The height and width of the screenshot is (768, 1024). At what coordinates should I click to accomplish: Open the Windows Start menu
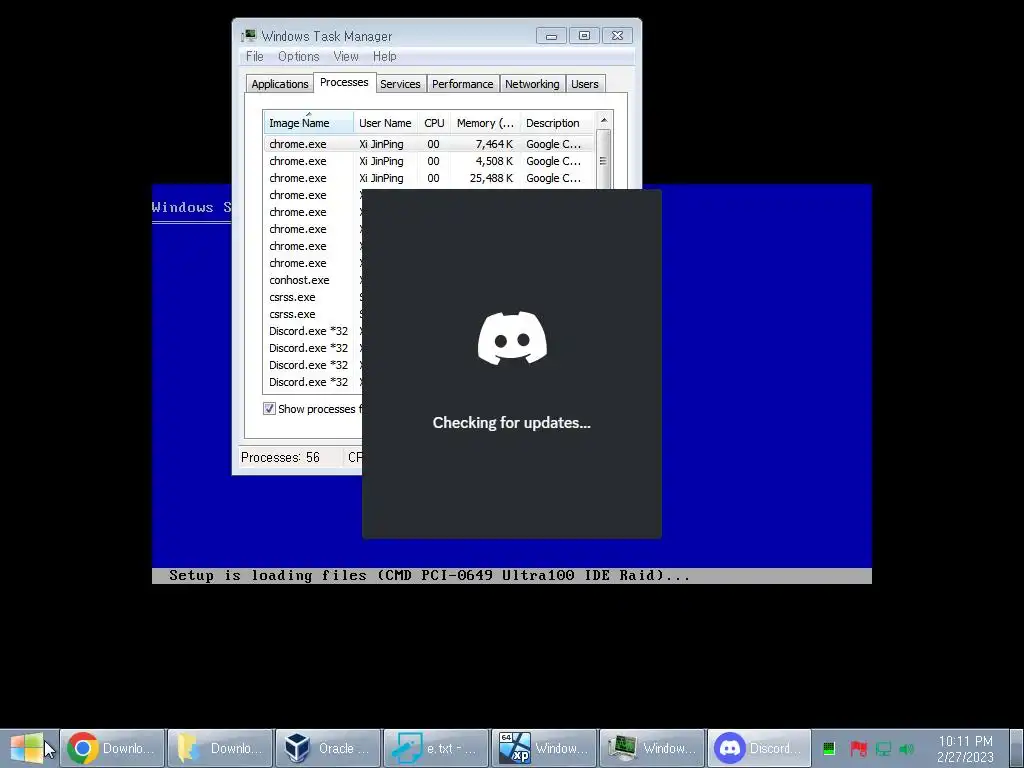pos(27,748)
